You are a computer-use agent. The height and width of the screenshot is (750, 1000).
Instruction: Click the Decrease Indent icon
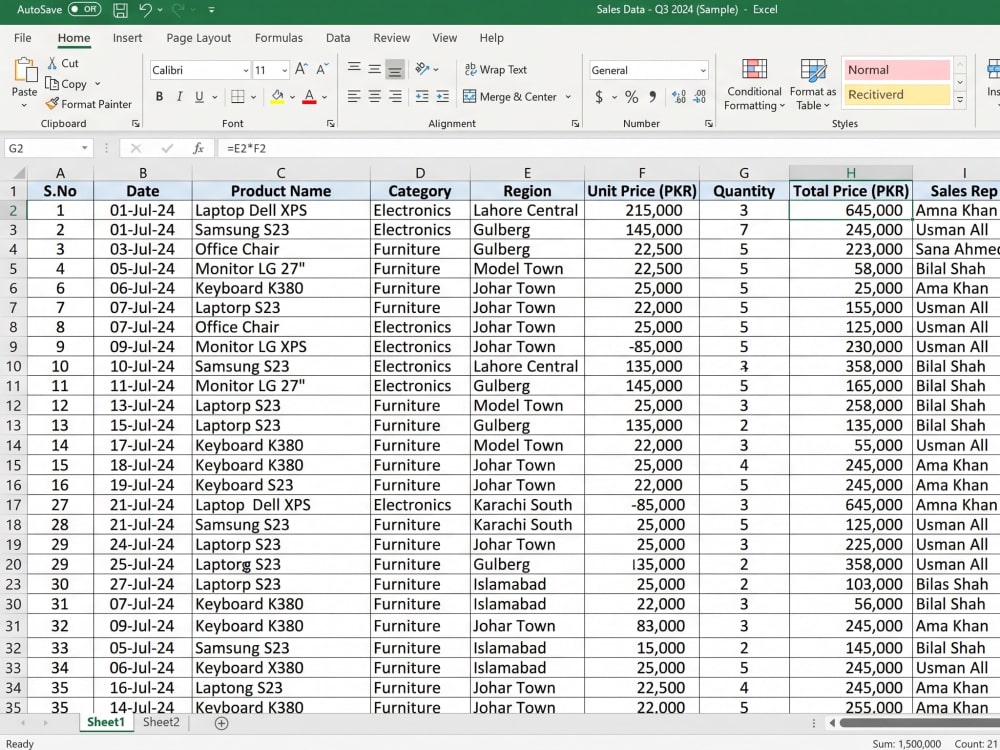(x=422, y=96)
